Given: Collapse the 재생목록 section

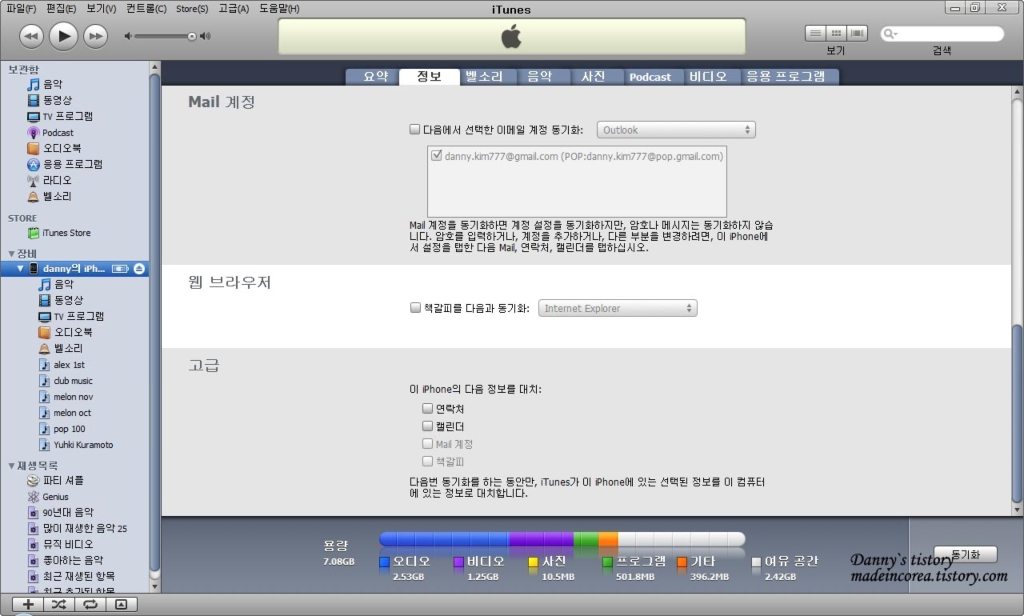Looking at the screenshot, I should (x=11, y=466).
